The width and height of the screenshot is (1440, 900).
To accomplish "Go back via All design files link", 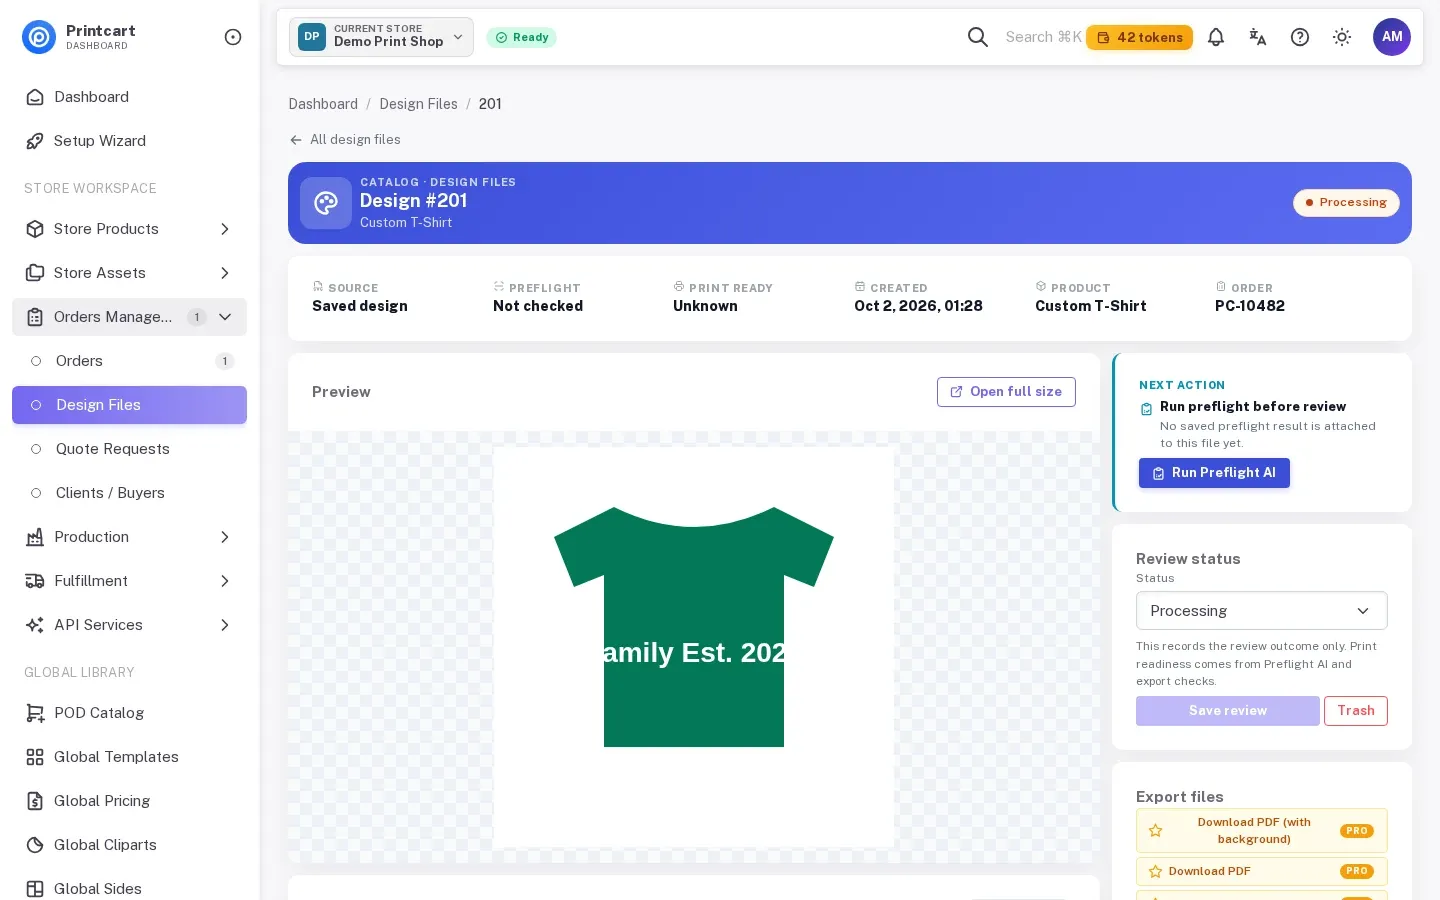I will [345, 140].
